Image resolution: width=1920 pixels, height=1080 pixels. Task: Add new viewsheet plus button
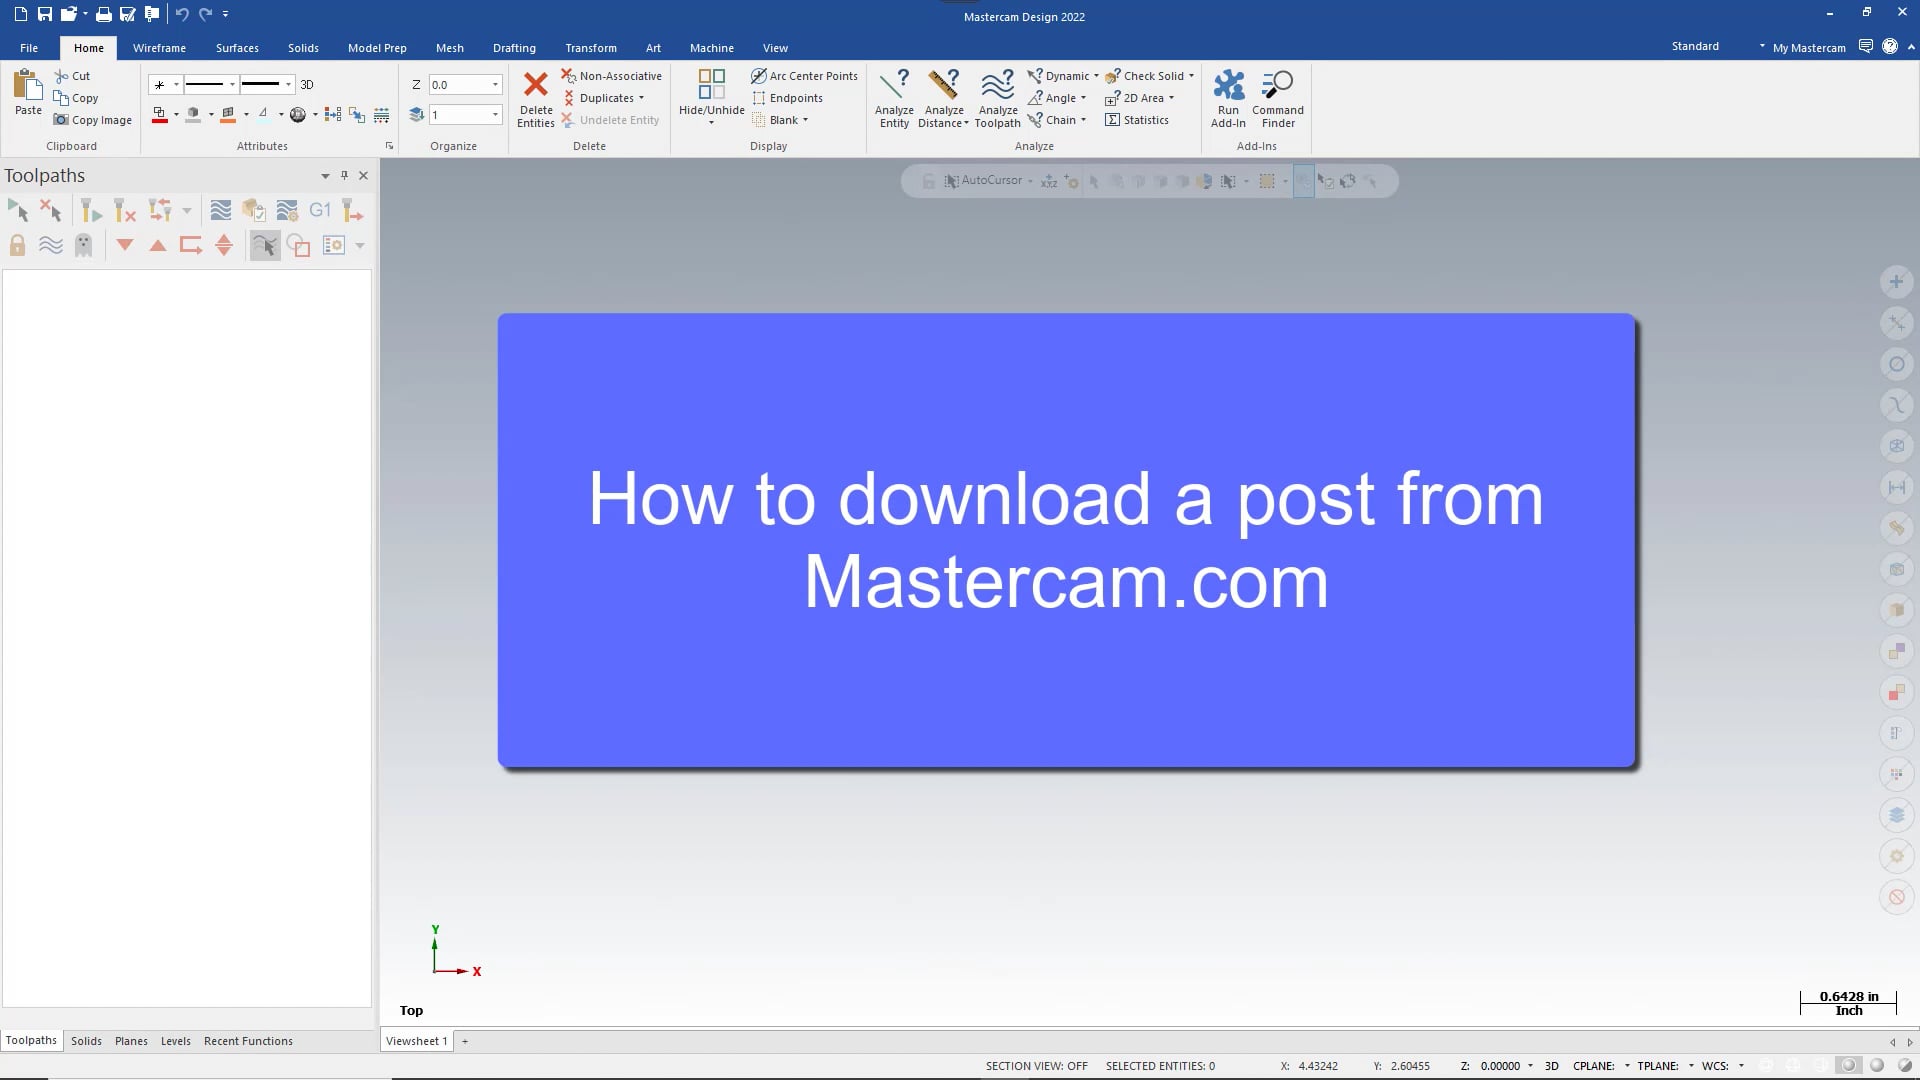465,1041
